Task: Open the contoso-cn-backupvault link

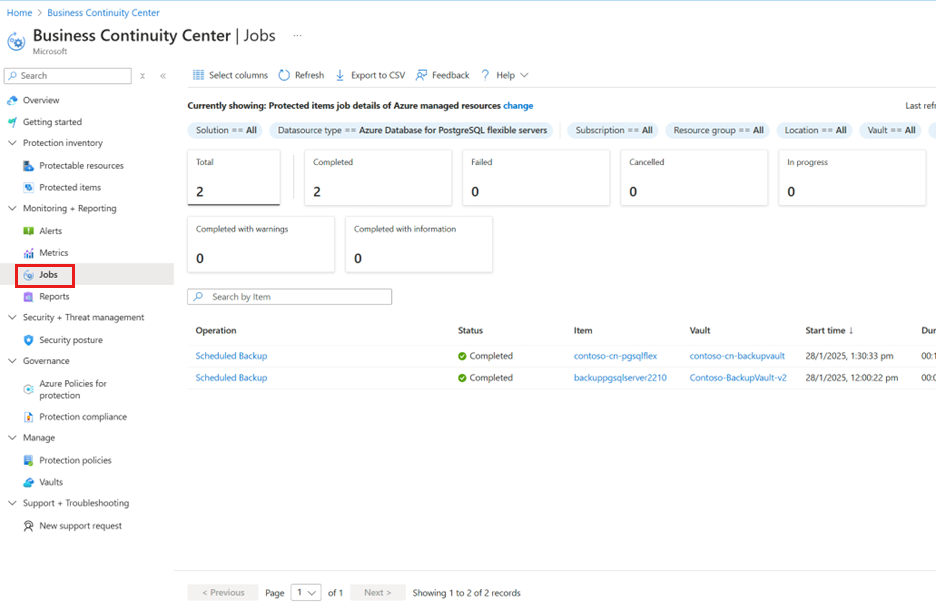Action: point(737,356)
